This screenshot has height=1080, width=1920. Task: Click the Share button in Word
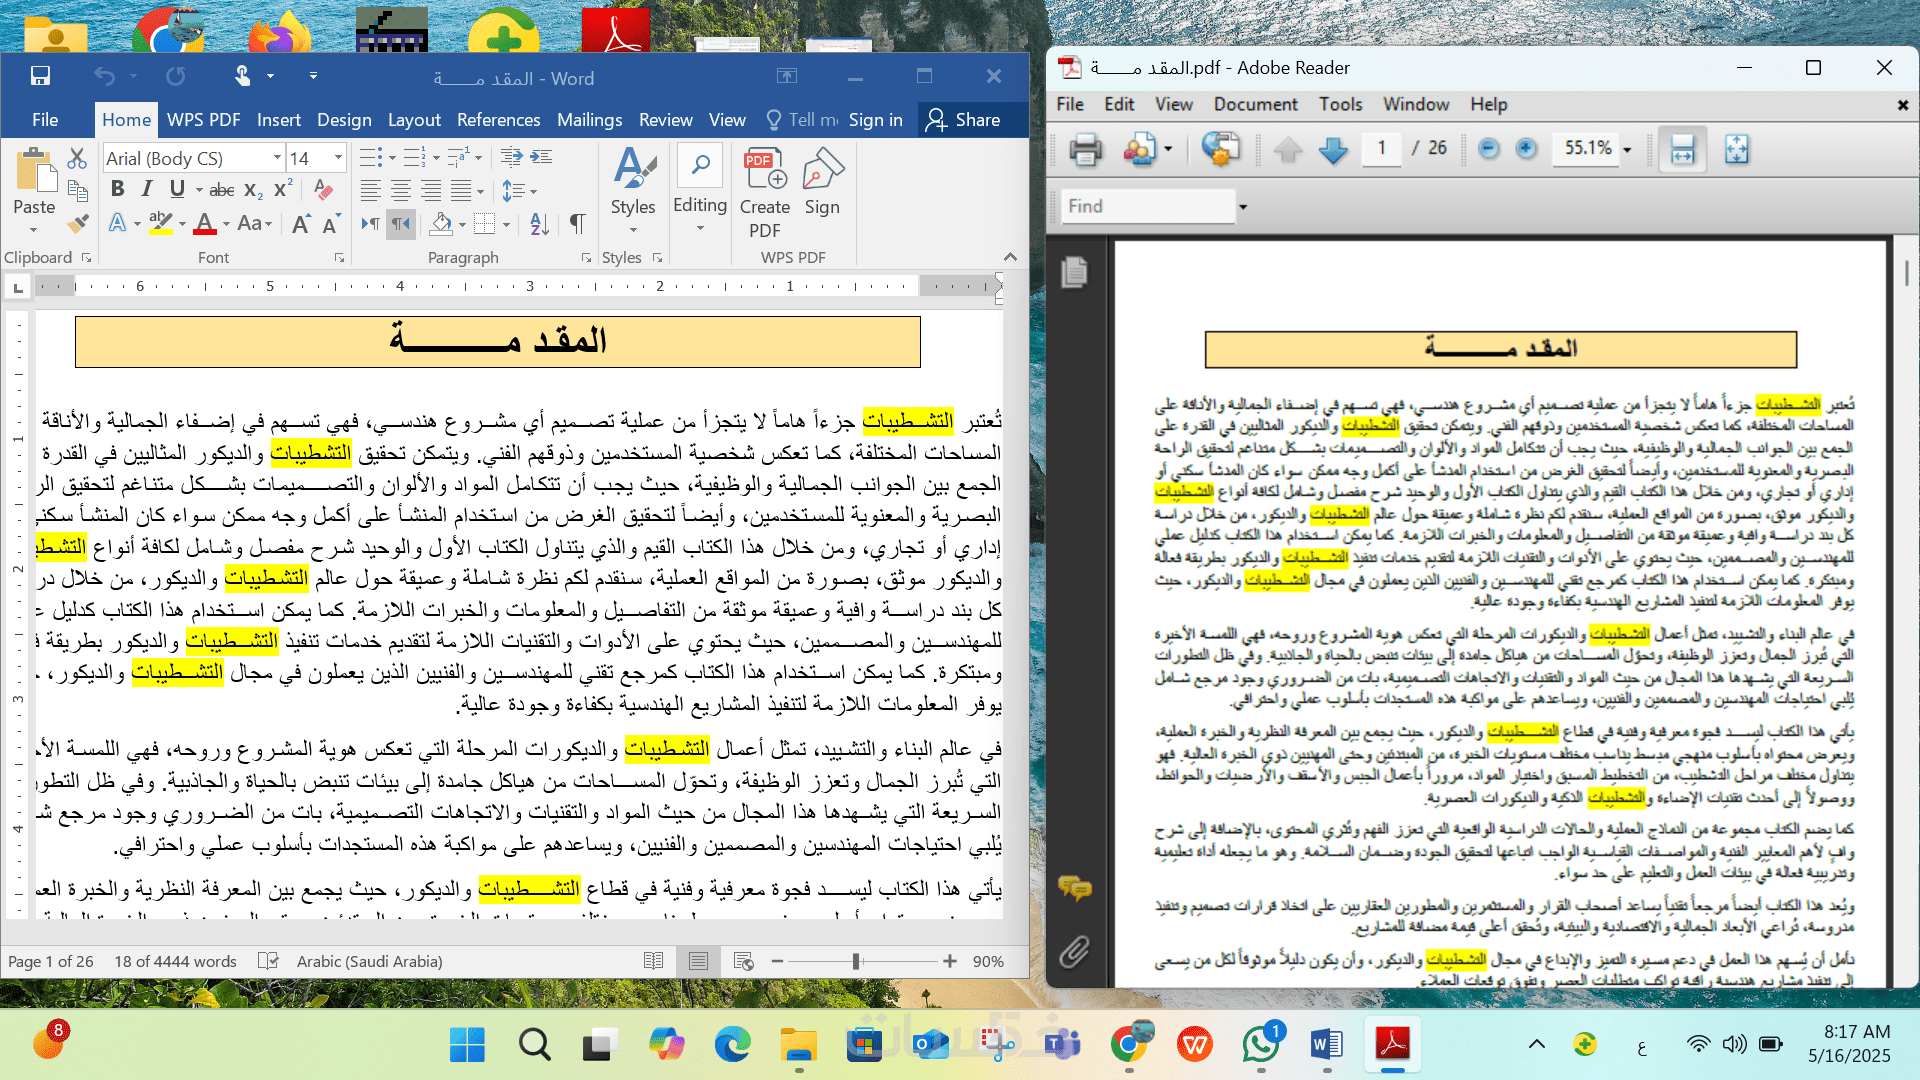[x=962, y=120]
